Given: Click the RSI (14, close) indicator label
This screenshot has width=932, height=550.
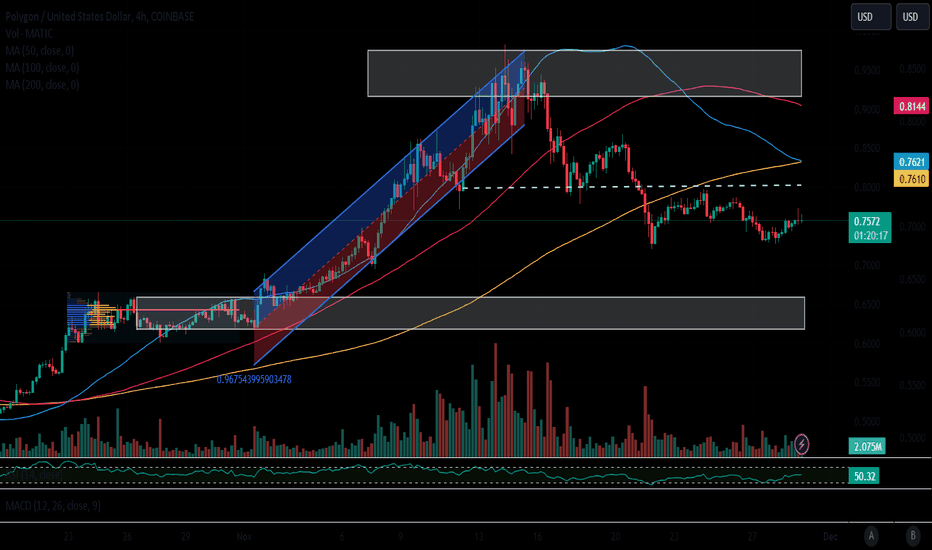Looking at the screenshot, I should (x=33, y=474).
